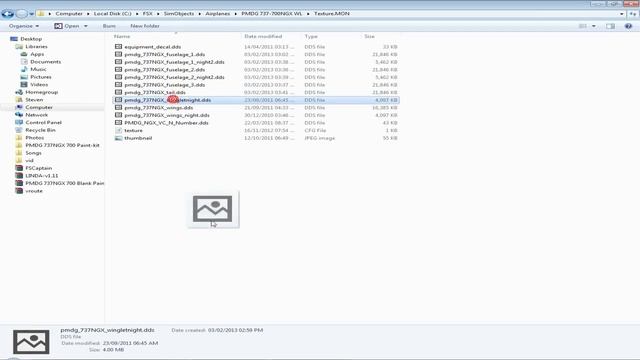
Task: Click the New folder button
Action: tap(144, 26)
